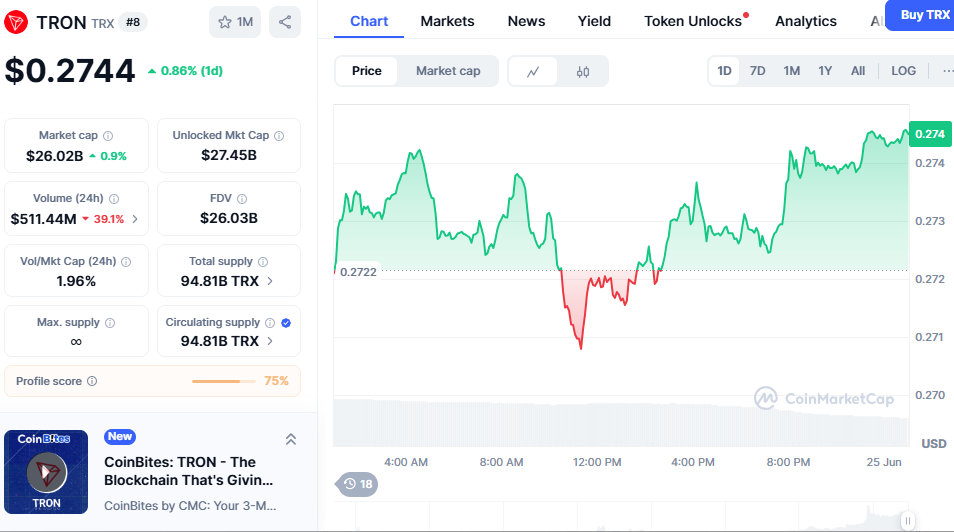This screenshot has height=532, width=954.
Task: Click the 75% profile score value
Action: (x=276, y=381)
